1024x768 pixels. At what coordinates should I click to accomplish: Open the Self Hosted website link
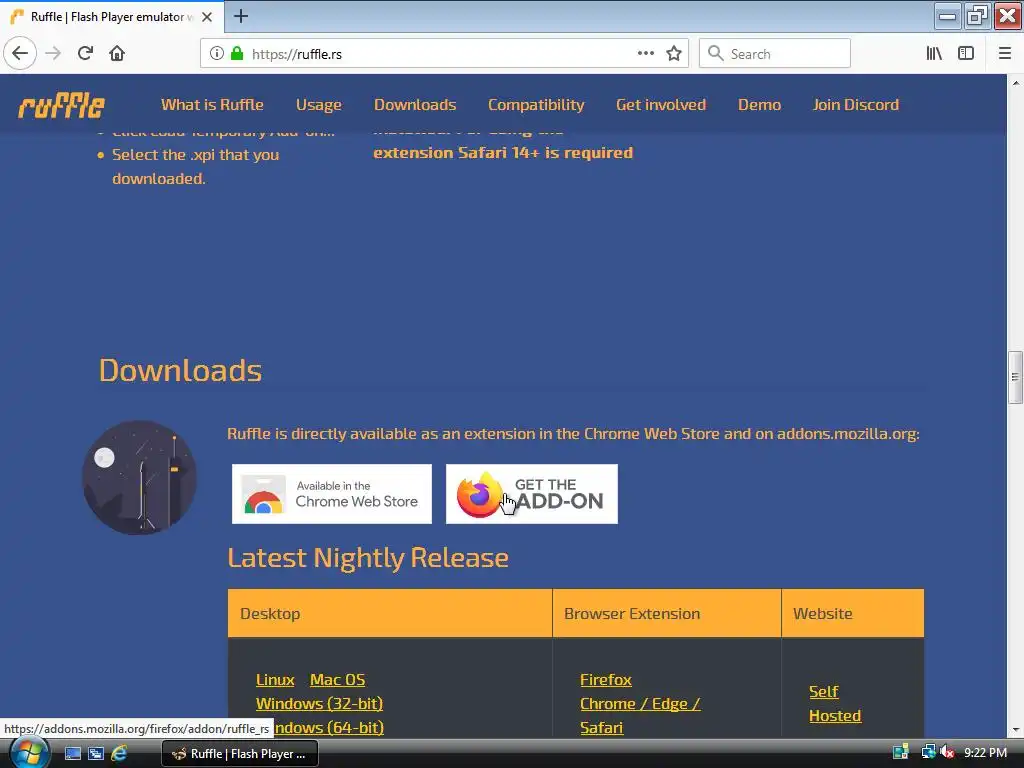click(x=835, y=703)
